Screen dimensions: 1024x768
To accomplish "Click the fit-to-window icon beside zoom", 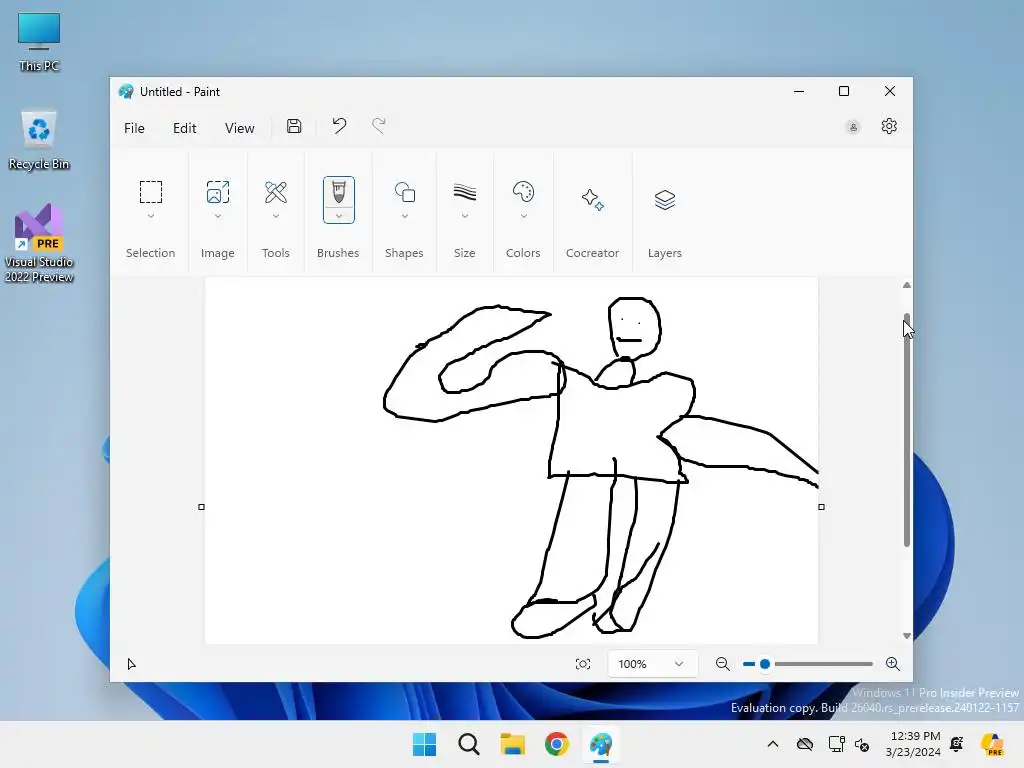I will (x=583, y=664).
